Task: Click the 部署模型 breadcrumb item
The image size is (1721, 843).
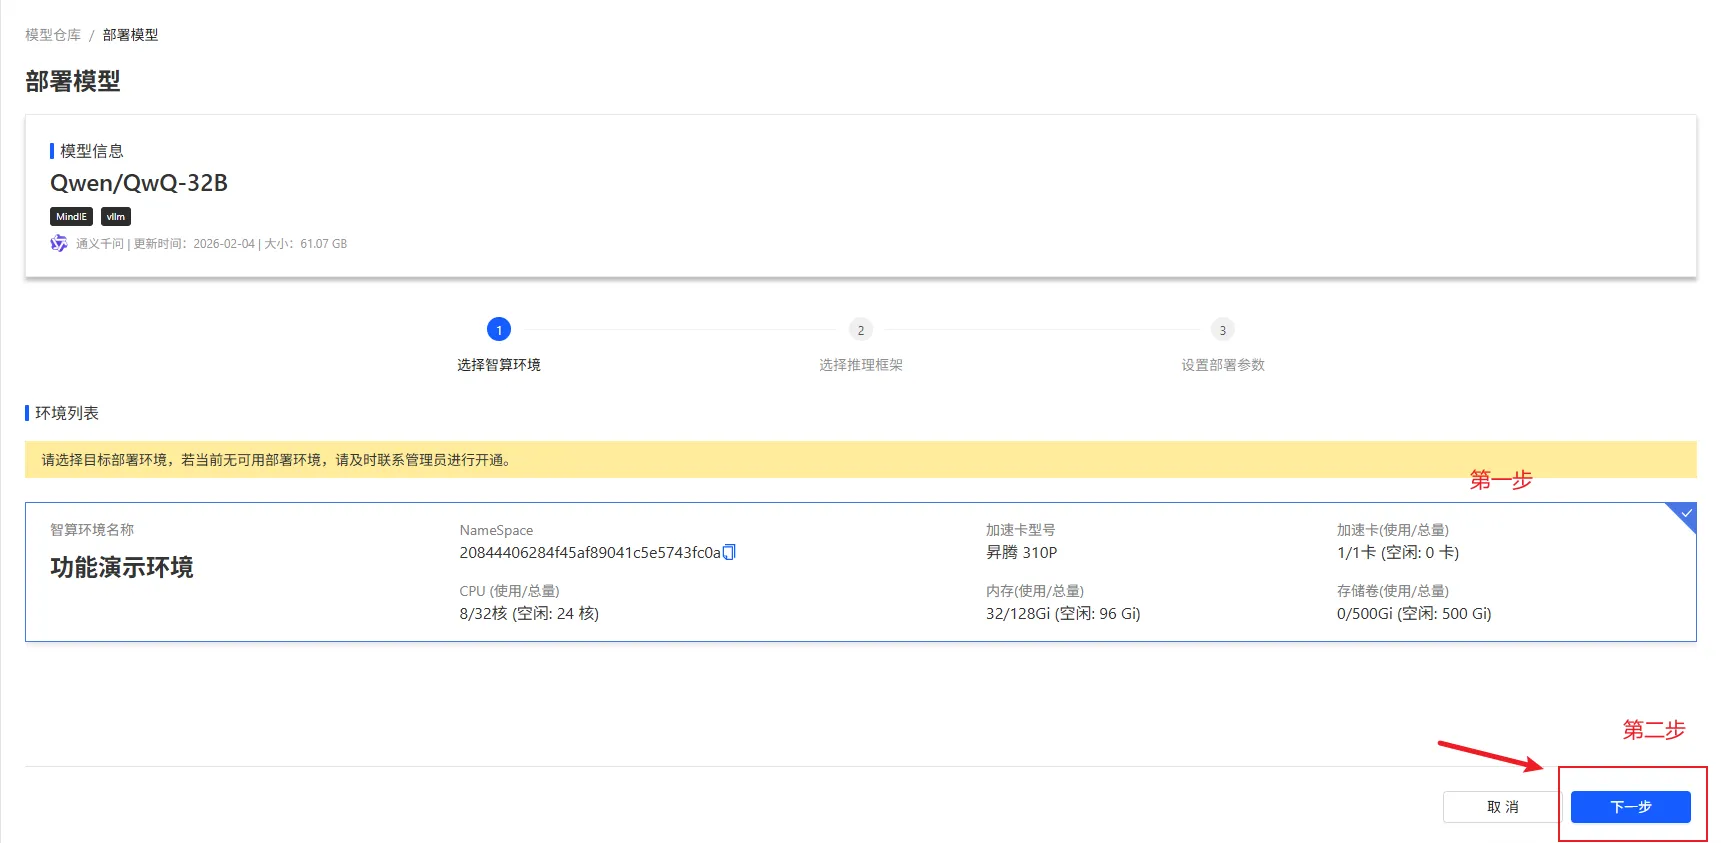Action: tap(130, 35)
